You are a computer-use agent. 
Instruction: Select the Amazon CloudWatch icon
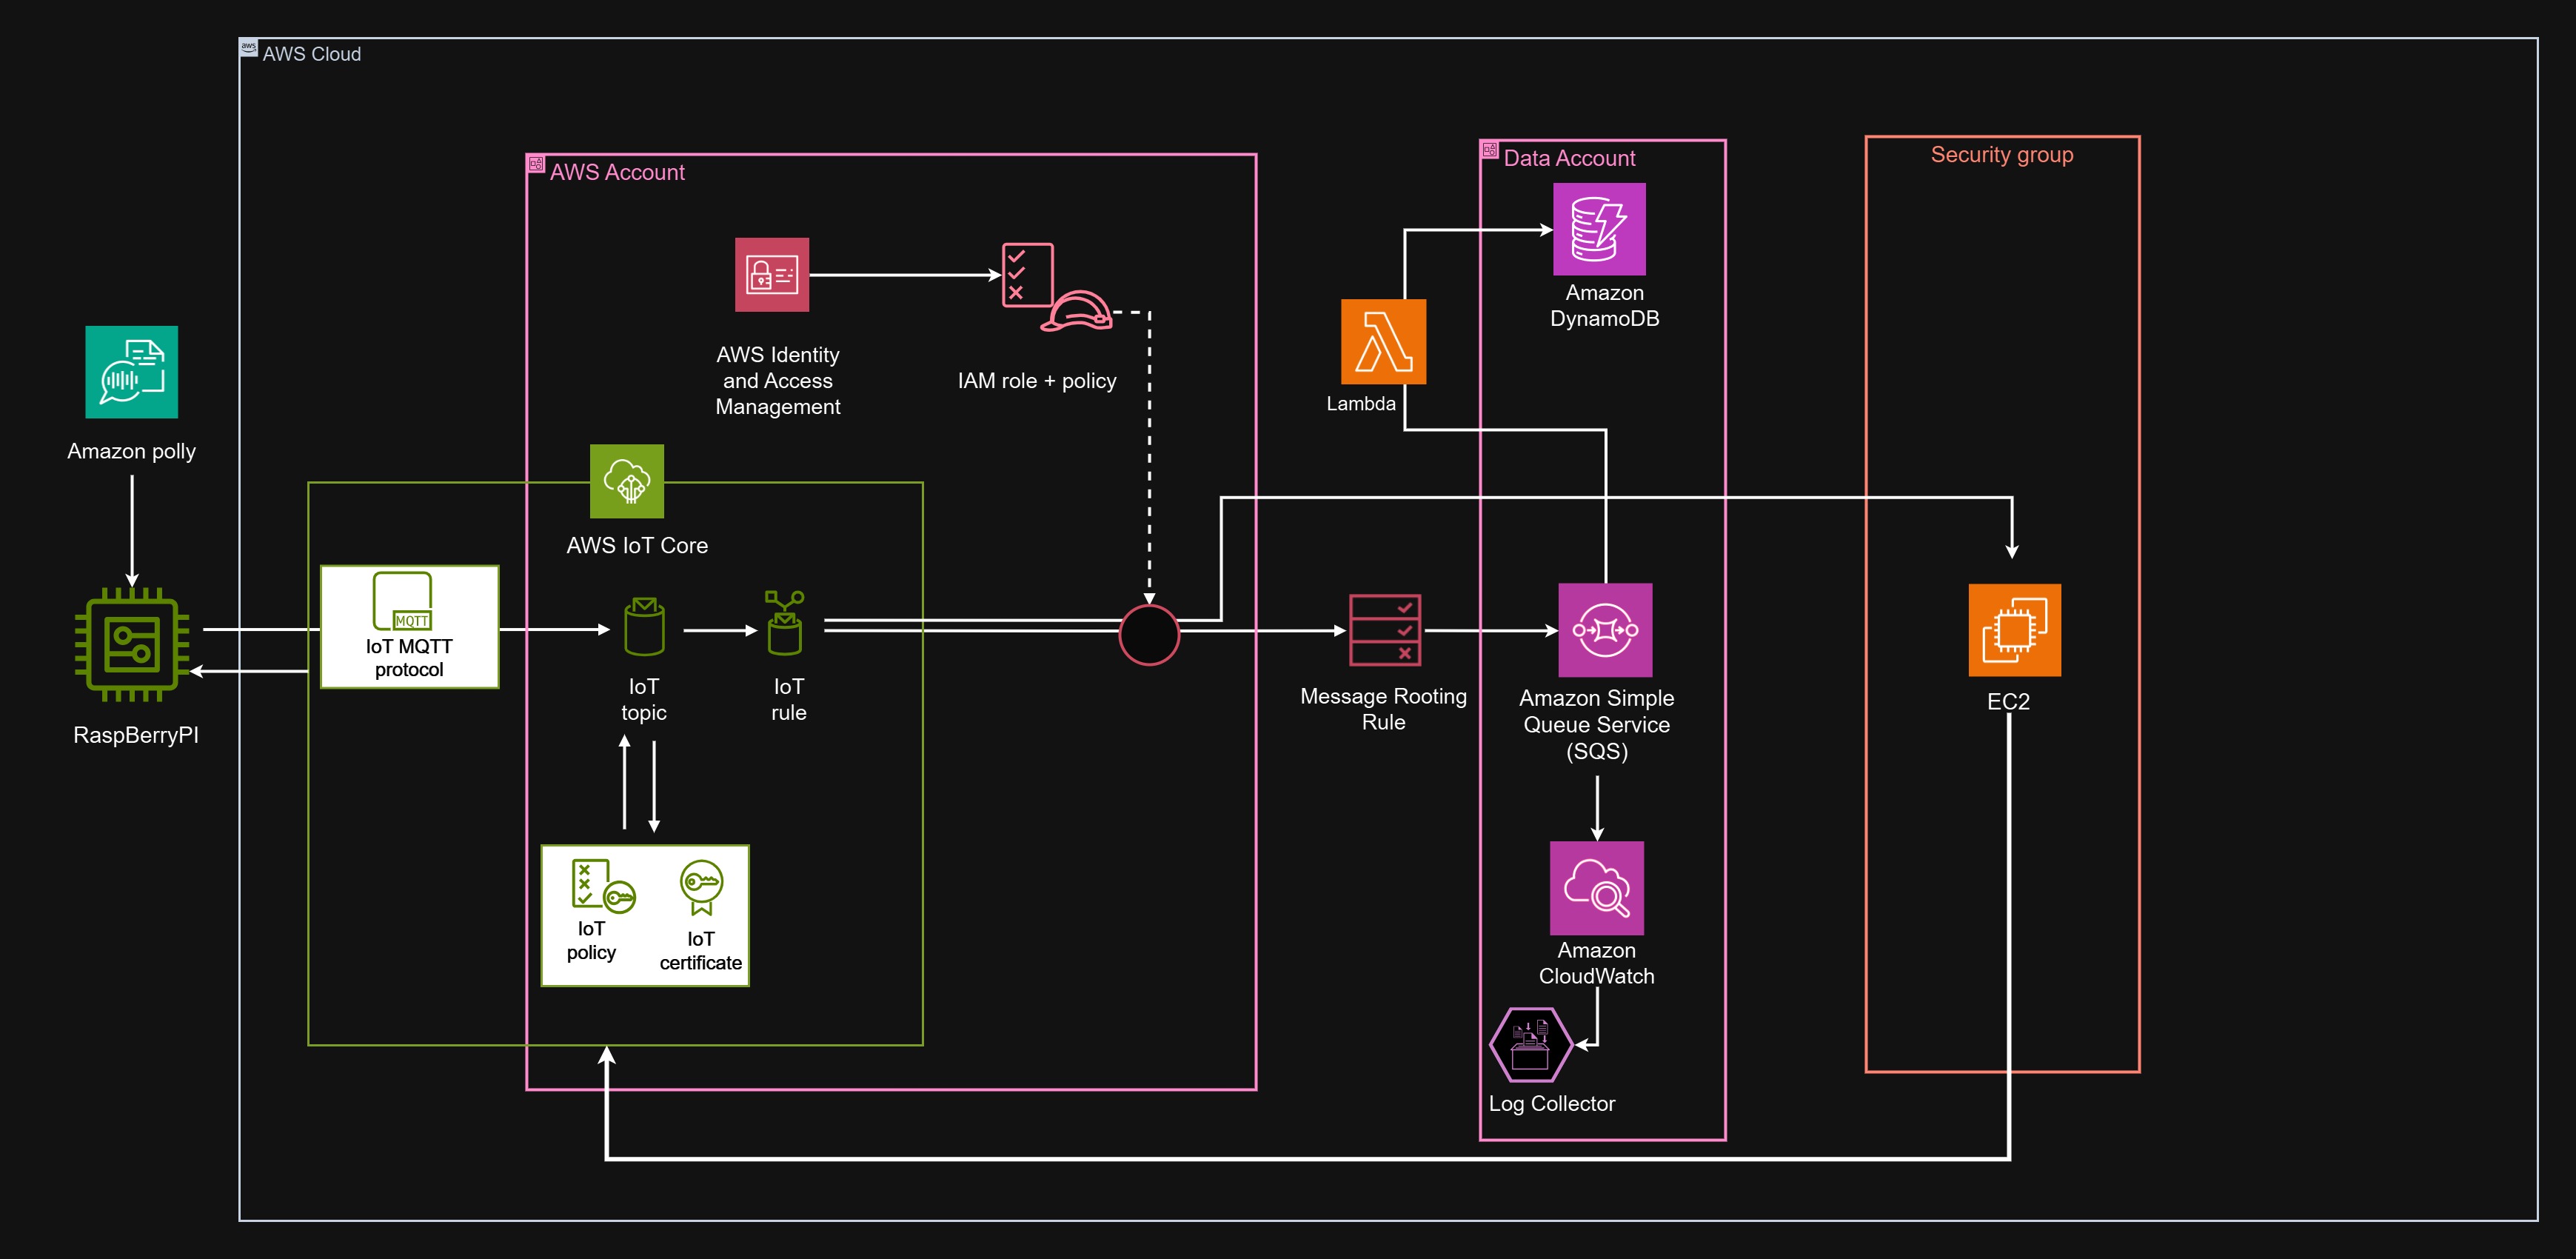point(1597,888)
